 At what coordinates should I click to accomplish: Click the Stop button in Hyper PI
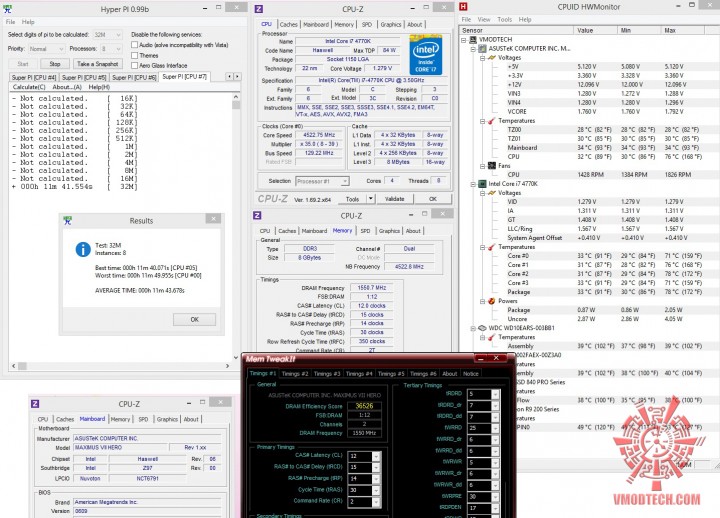coord(55,64)
